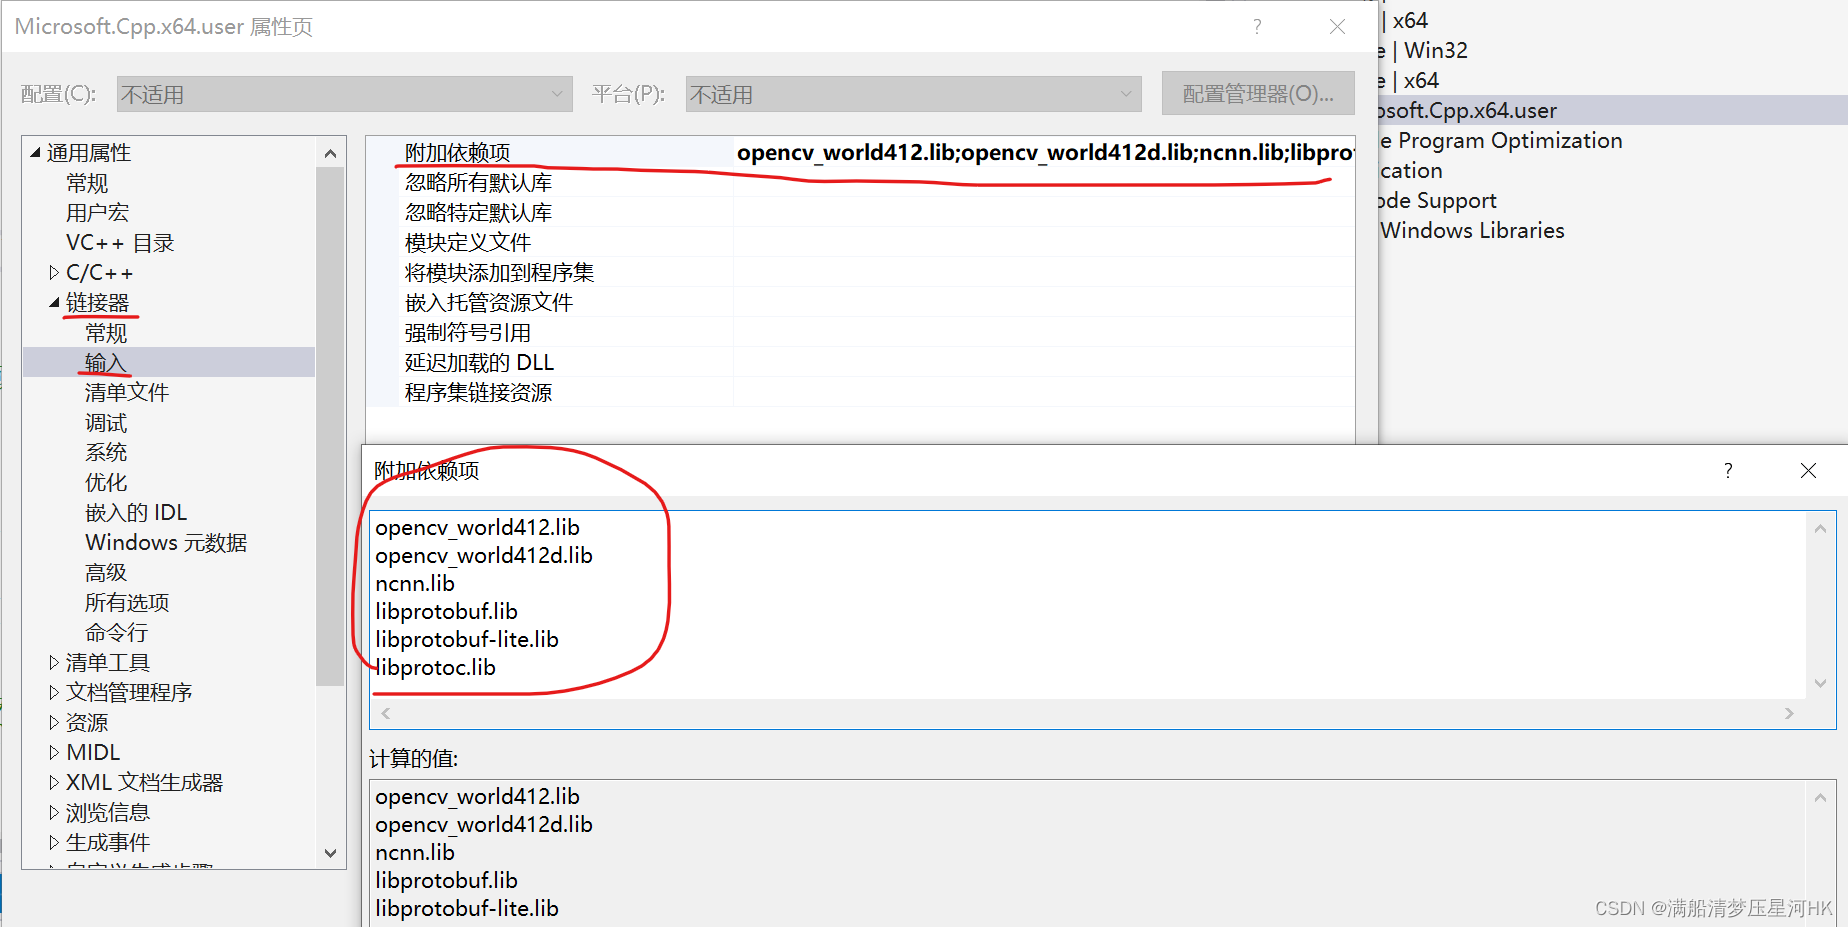Select the 忽略特定默认库 property

click(478, 213)
